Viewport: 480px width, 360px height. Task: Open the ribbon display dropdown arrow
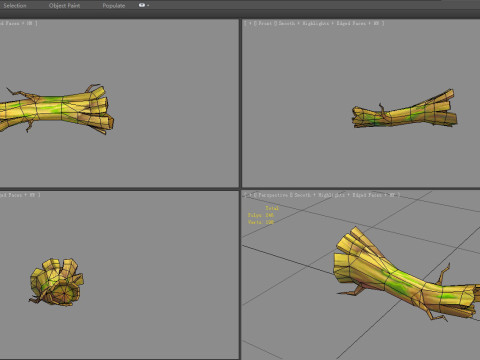(x=148, y=5)
